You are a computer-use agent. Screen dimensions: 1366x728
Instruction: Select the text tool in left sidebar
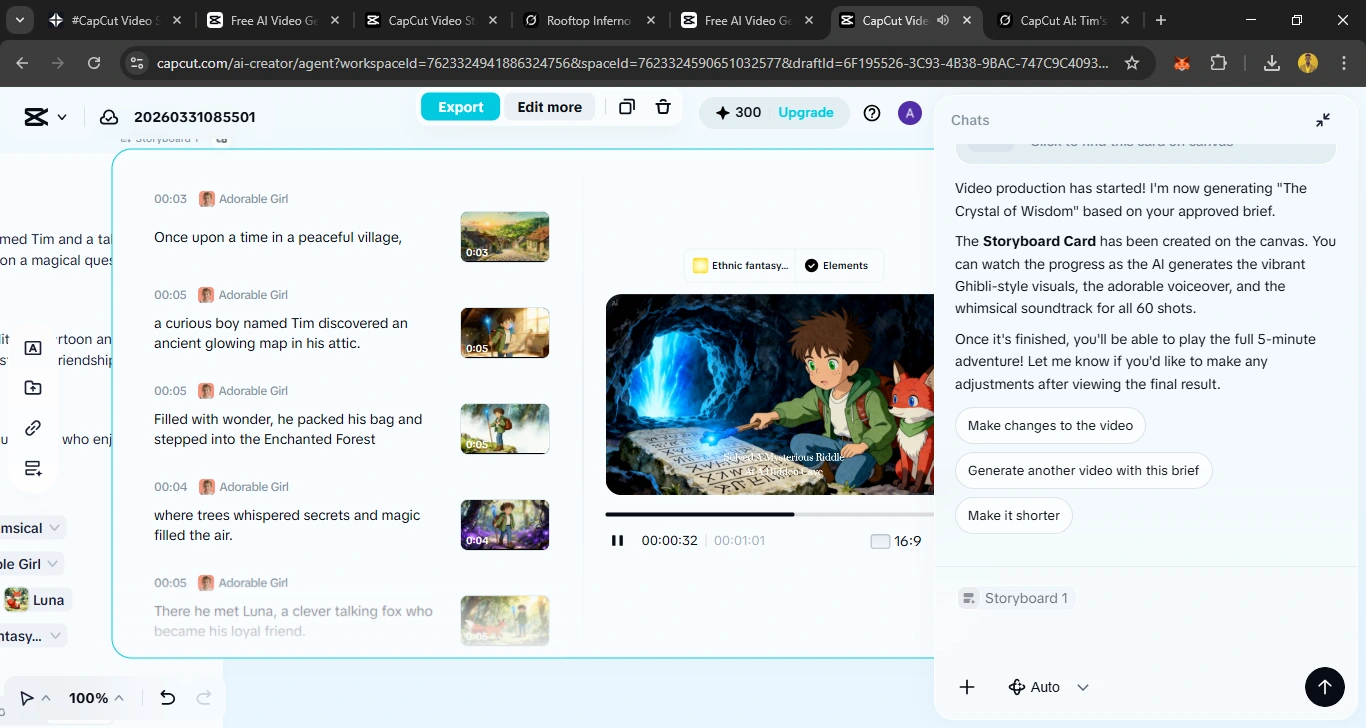tap(33, 348)
